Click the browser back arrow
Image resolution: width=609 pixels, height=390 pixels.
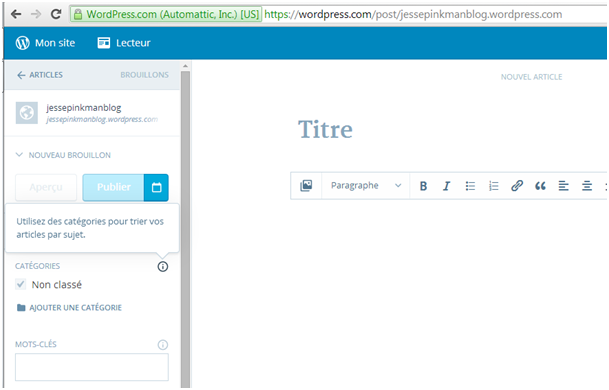click(16, 14)
